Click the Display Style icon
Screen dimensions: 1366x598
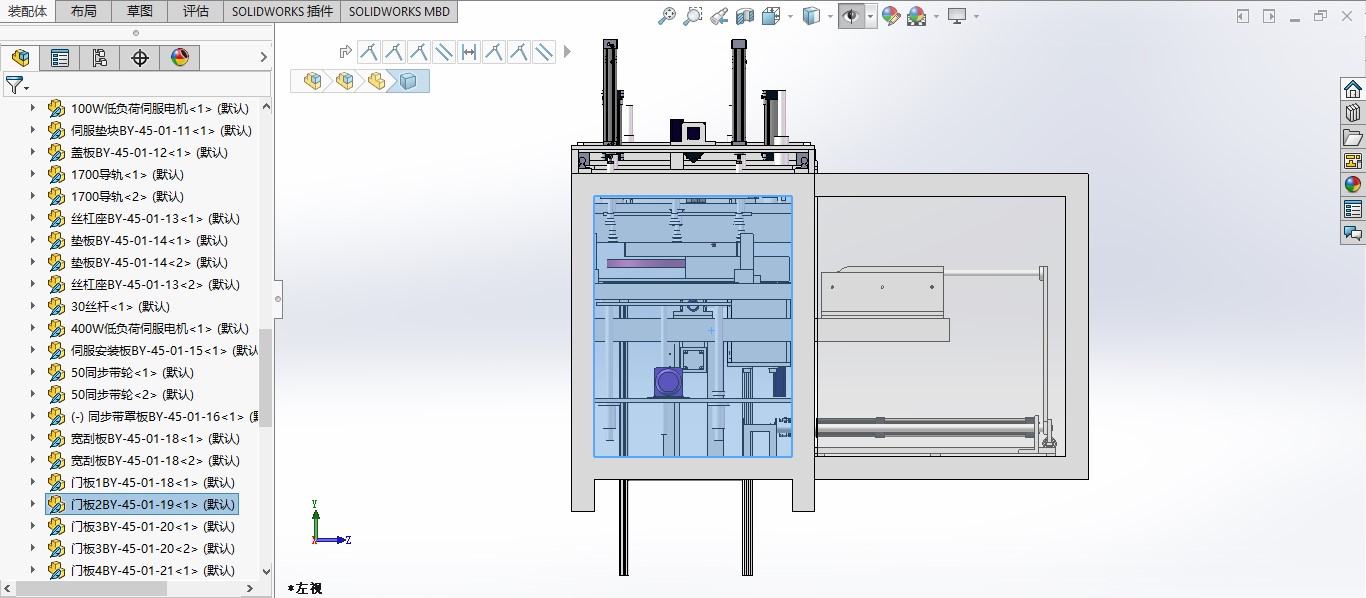pos(812,16)
